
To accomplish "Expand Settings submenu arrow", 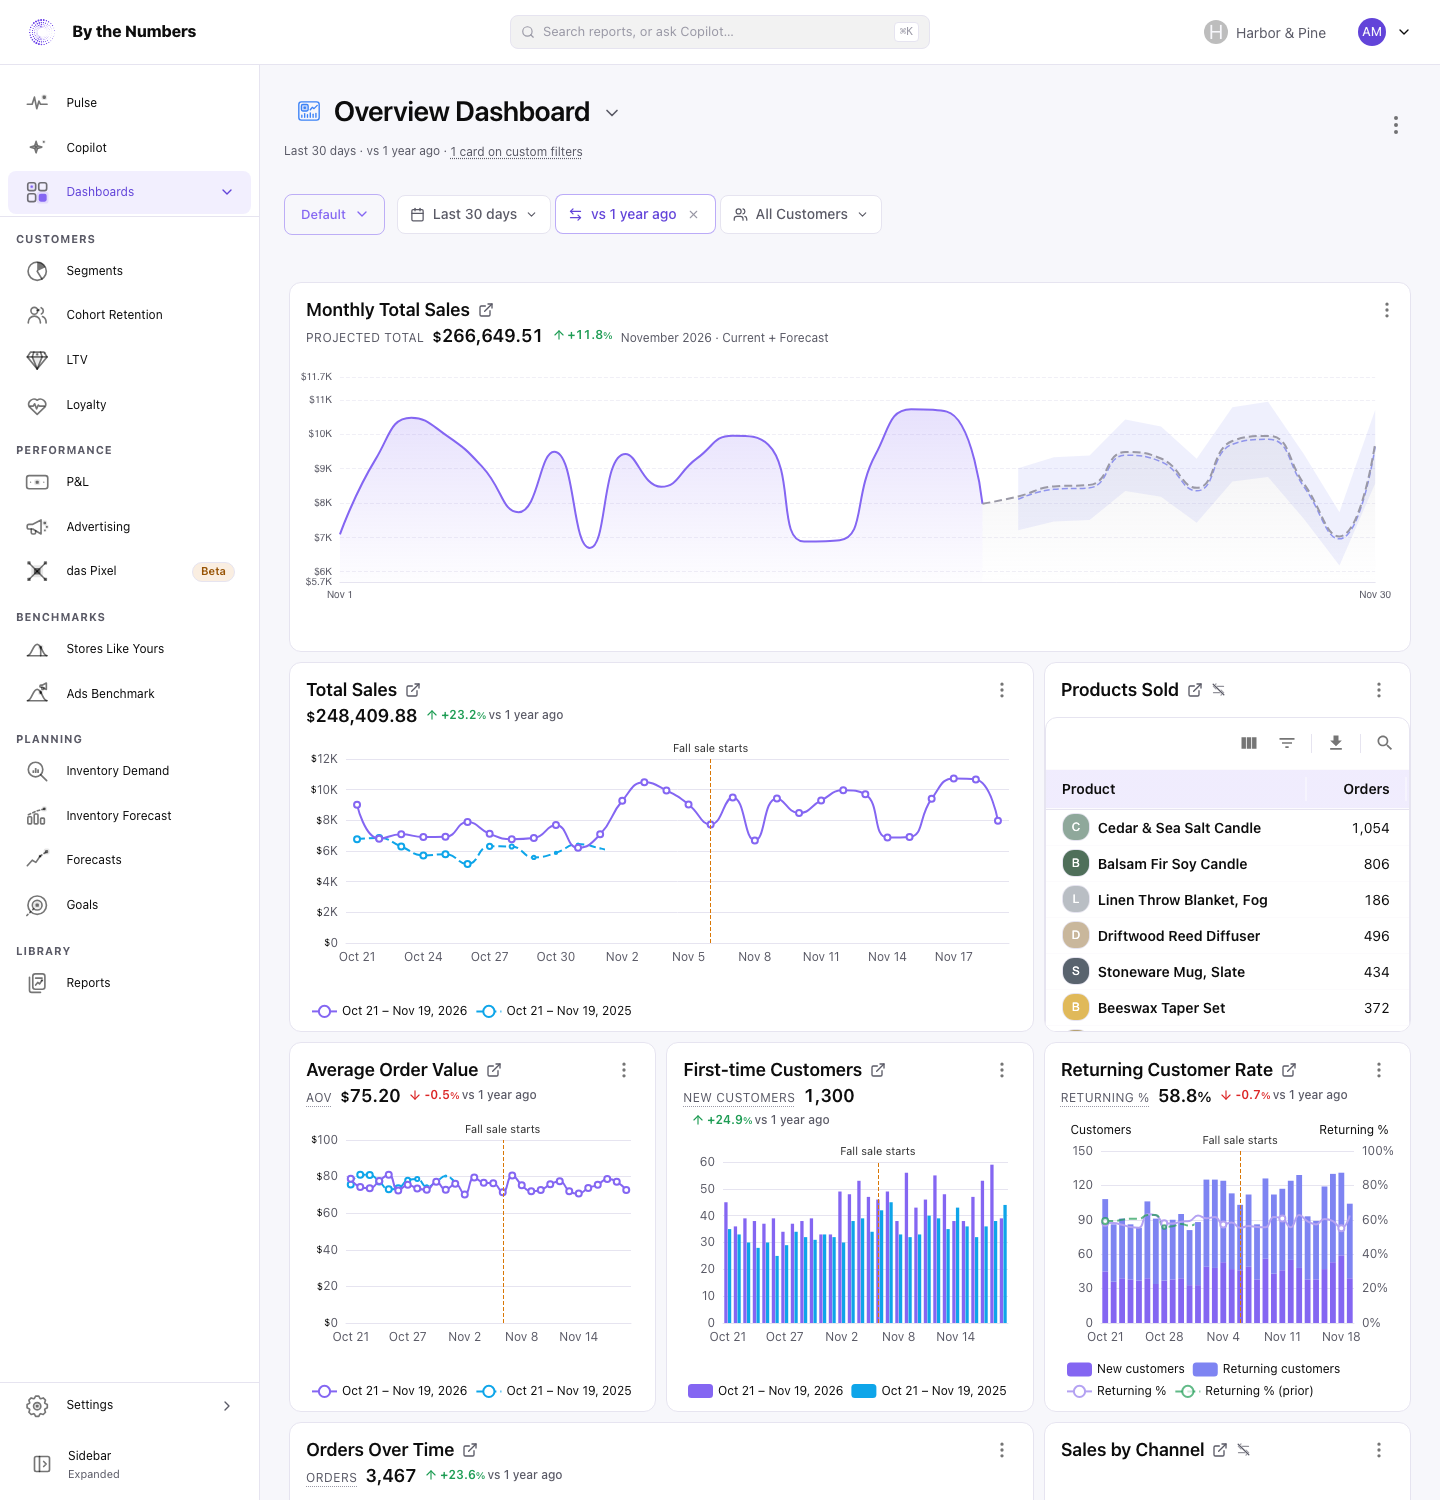I will 227,1406.
